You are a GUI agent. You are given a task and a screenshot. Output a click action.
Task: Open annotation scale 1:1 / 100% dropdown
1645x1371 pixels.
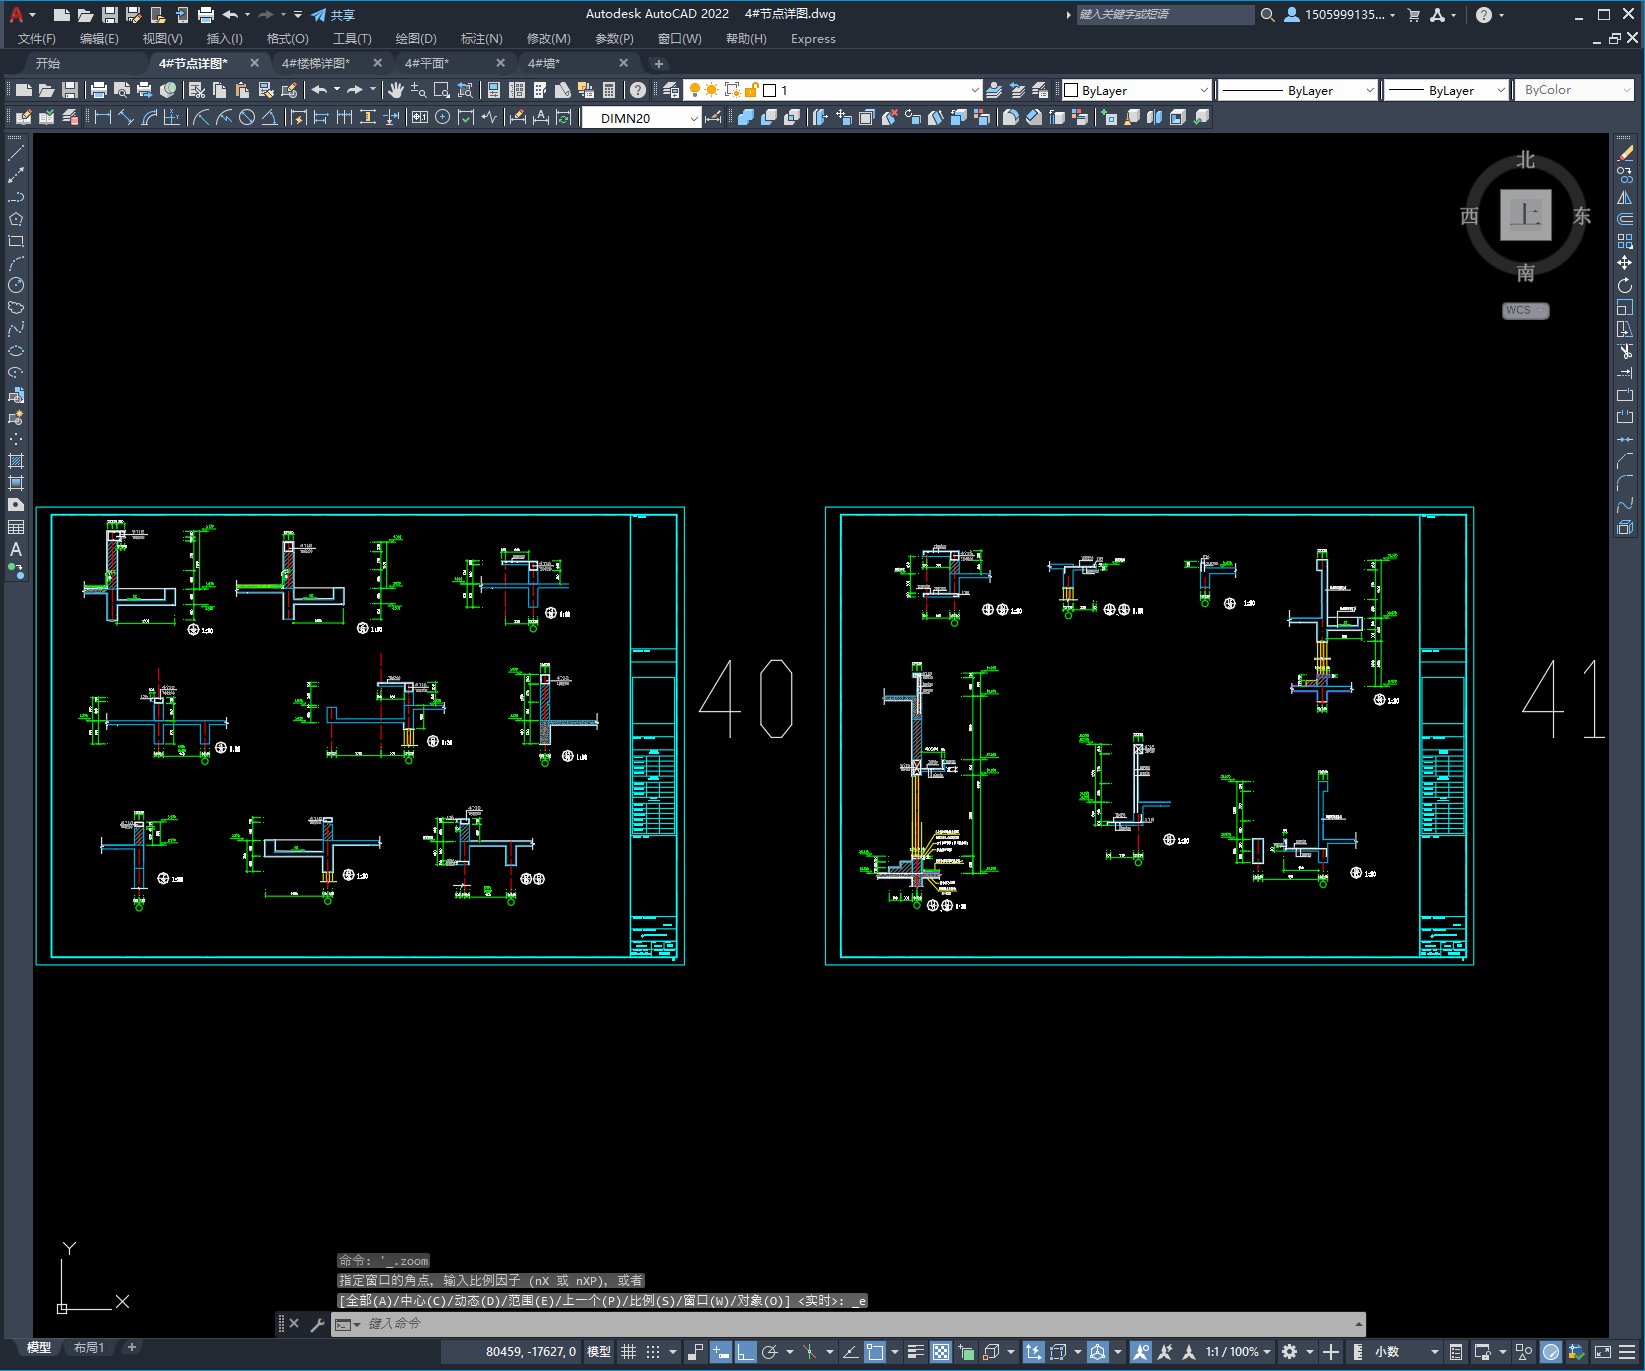point(1238,1352)
